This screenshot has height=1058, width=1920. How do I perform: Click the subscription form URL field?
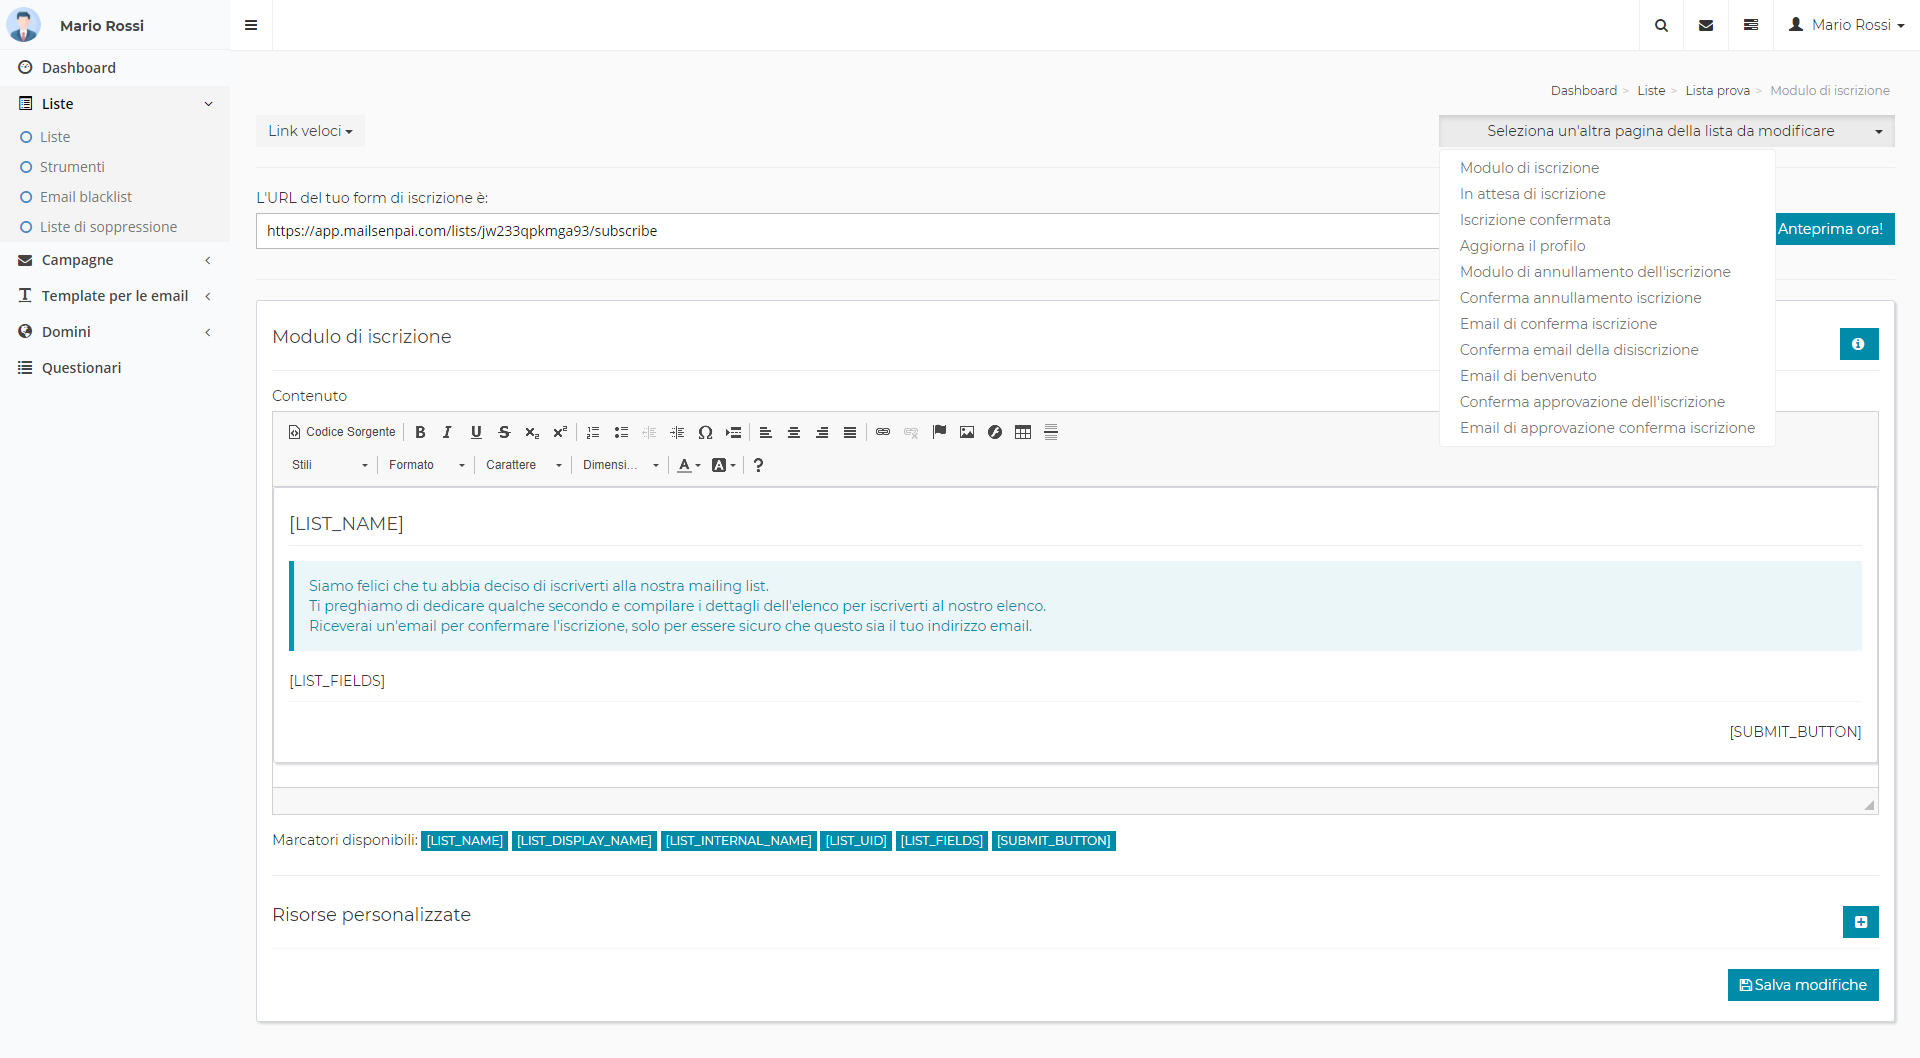[x=846, y=231]
